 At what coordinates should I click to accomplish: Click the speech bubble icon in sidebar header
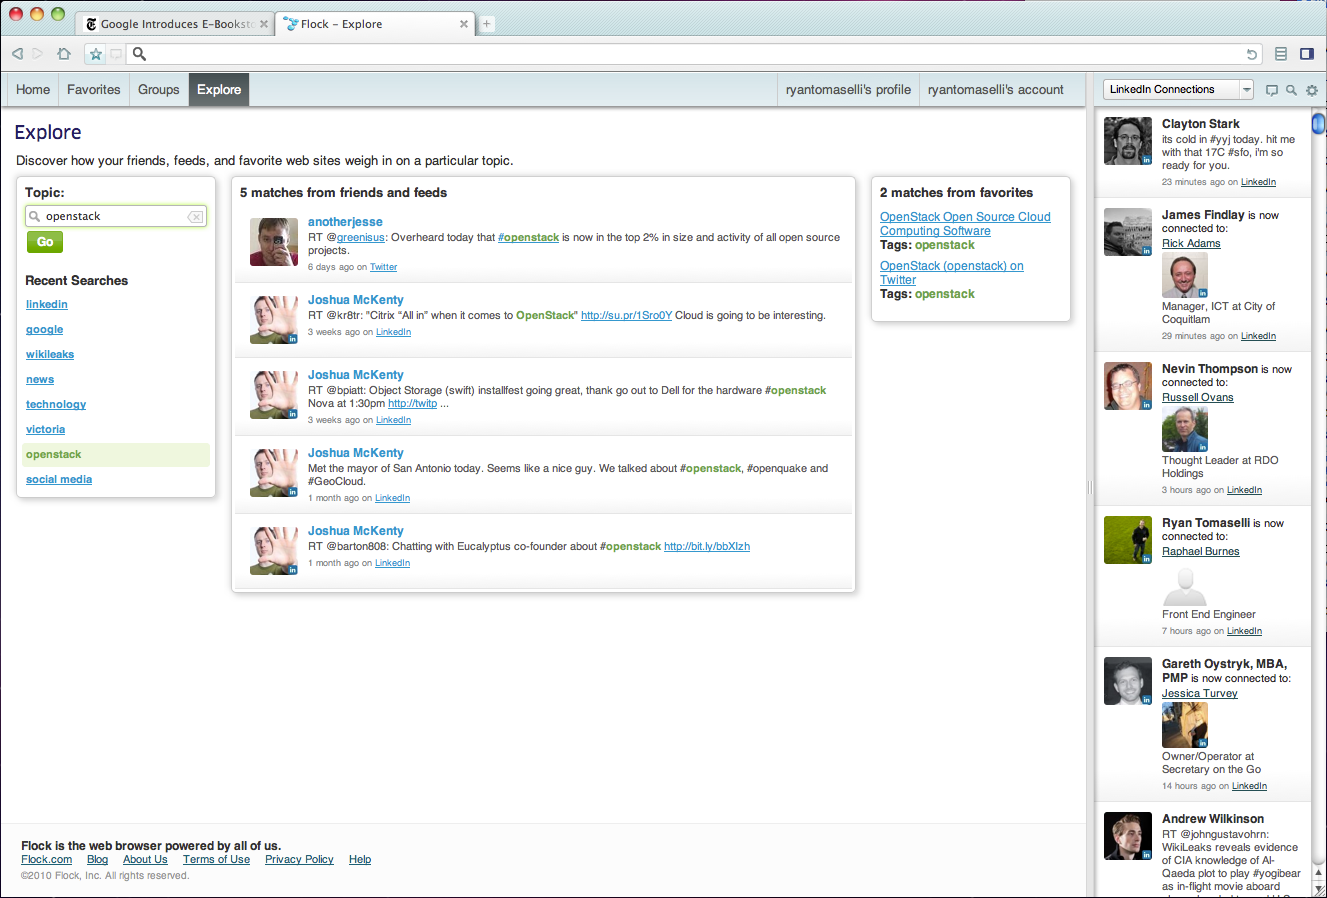click(1272, 90)
